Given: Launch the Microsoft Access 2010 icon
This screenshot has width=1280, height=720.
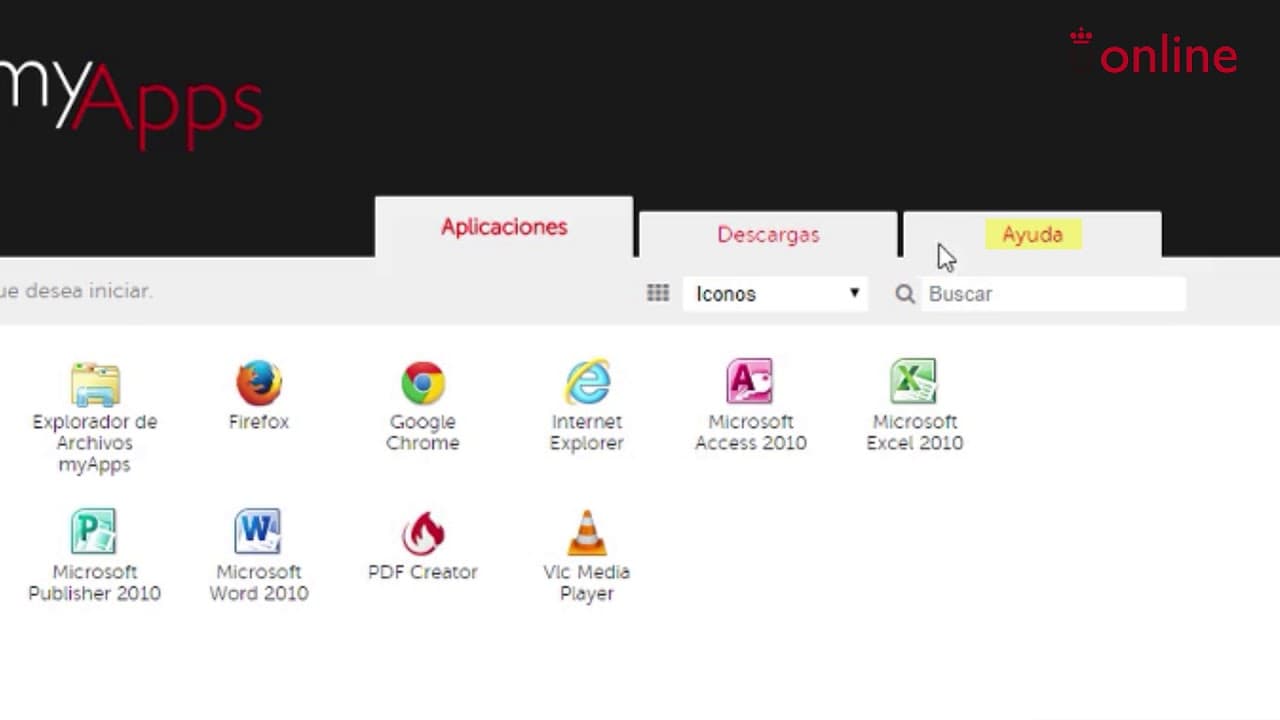Looking at the screenshot, I should [x=750, y=382].
